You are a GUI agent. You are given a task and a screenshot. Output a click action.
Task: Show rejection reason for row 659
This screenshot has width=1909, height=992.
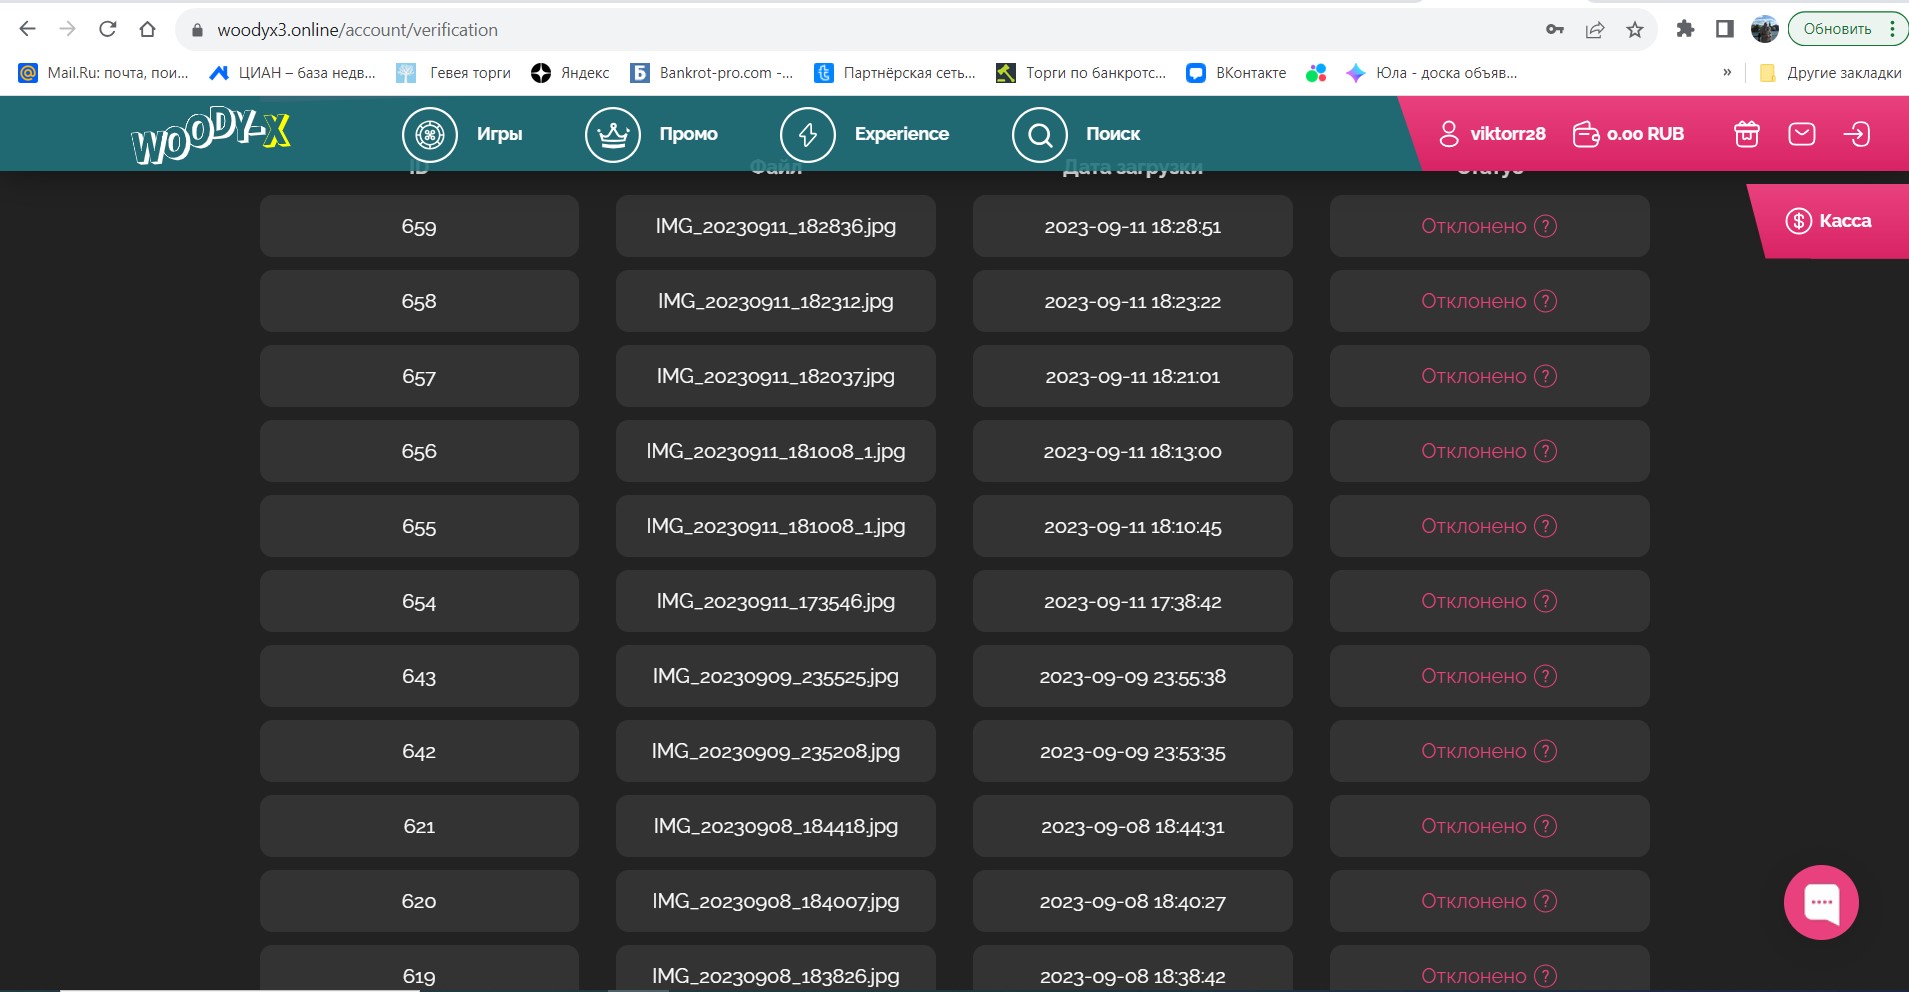coord(1545,226)
